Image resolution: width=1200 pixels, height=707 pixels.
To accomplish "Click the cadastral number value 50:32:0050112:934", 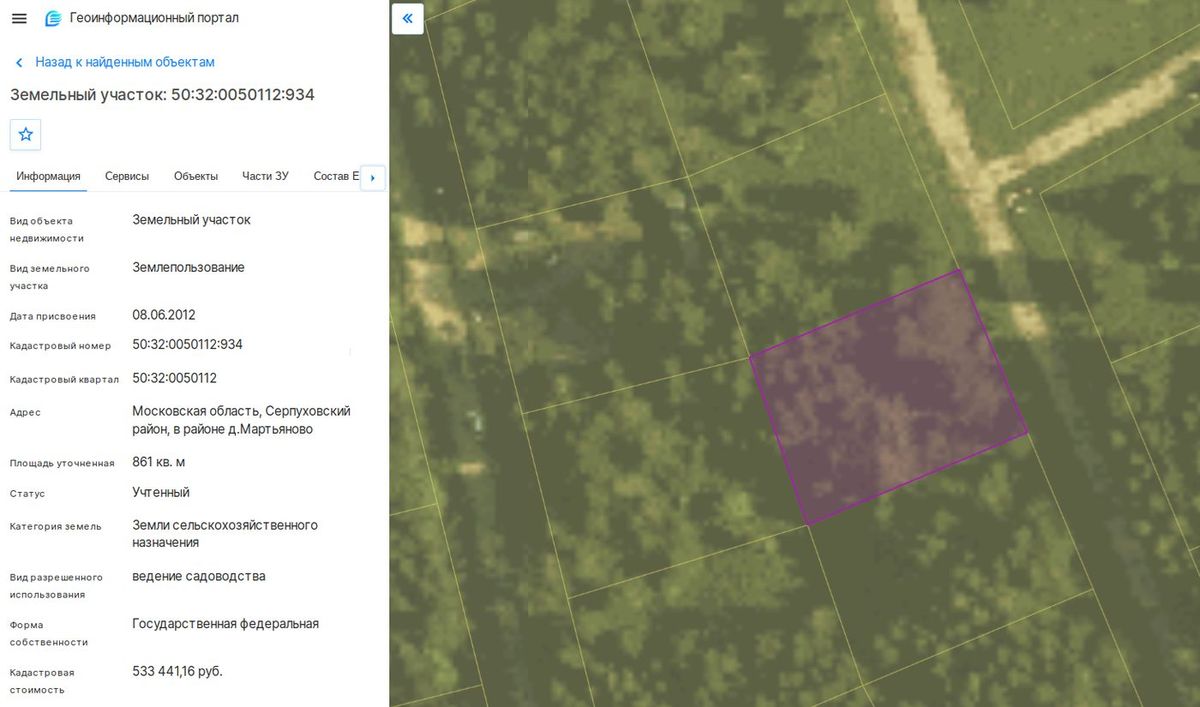I will point(187,344).
